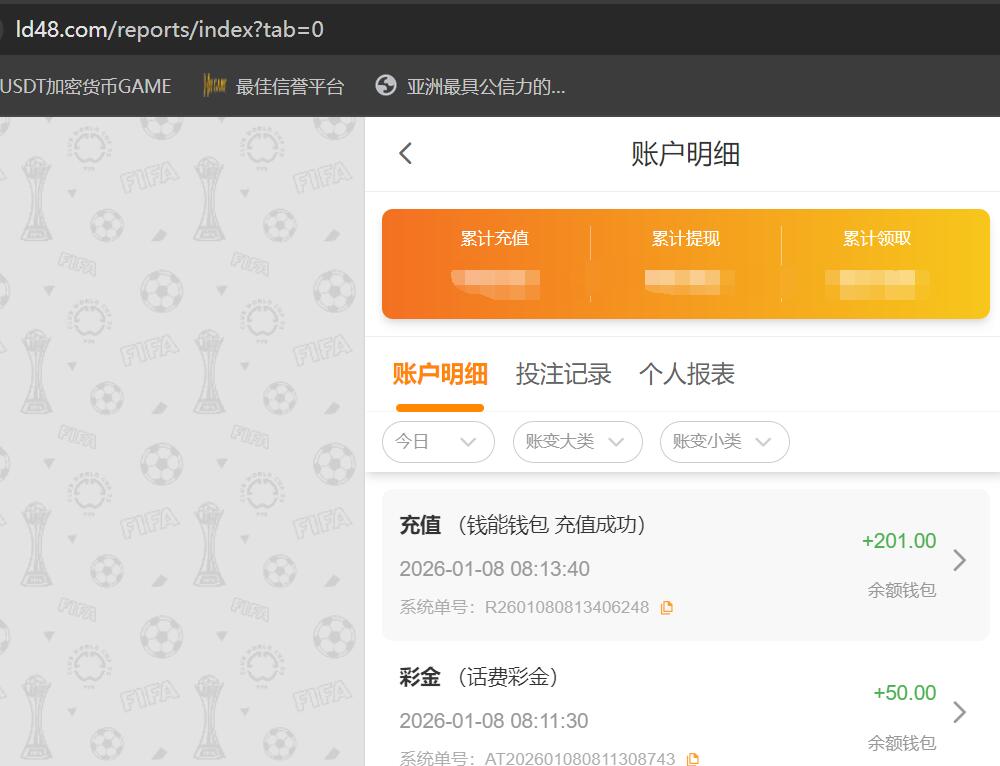
Task: Click the +201.00 recharge amount link
Action: [x=899, y=540]
